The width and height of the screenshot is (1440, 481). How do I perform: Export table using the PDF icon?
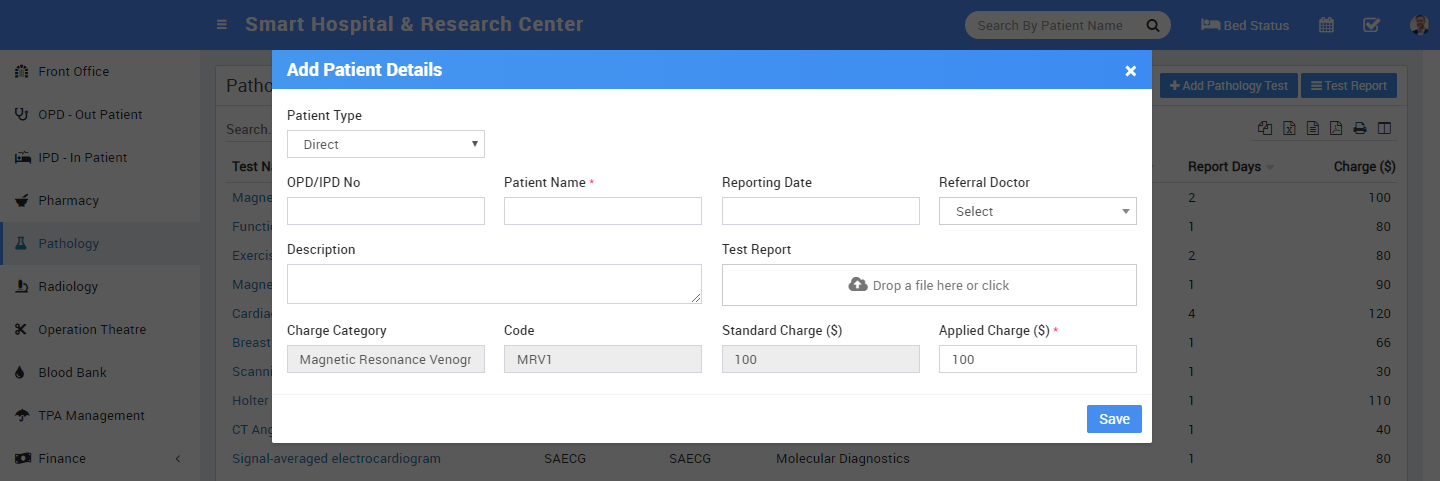pyautogui.click(x=1336, y=128)
